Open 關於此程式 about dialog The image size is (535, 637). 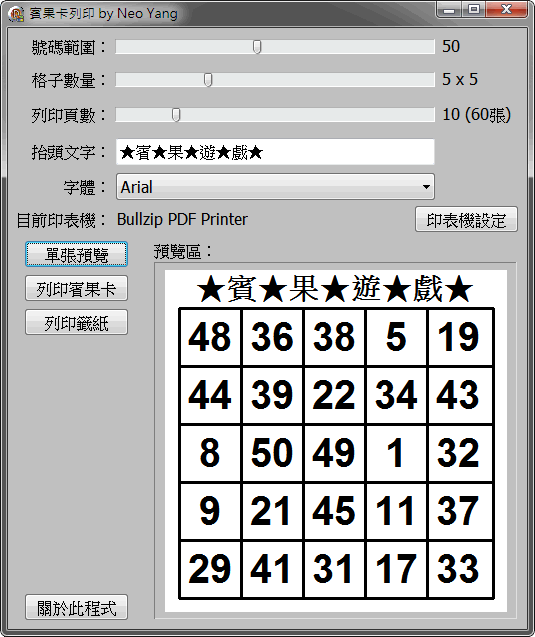pyautogui.click(x=76, y=607)
